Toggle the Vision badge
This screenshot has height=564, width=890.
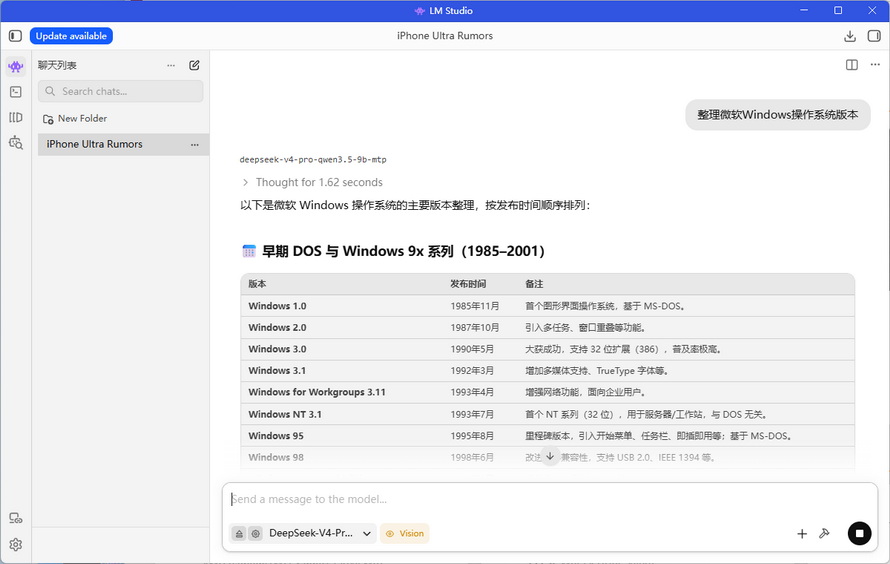point(405,533)
